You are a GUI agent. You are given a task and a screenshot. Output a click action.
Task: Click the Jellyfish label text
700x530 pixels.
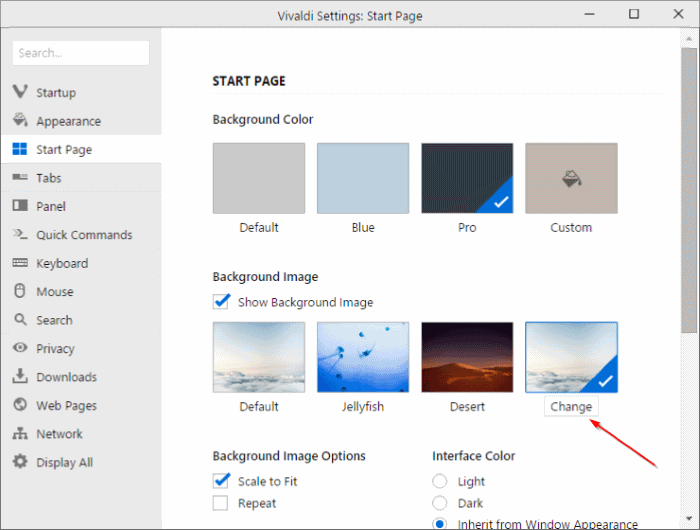[363, 407]
